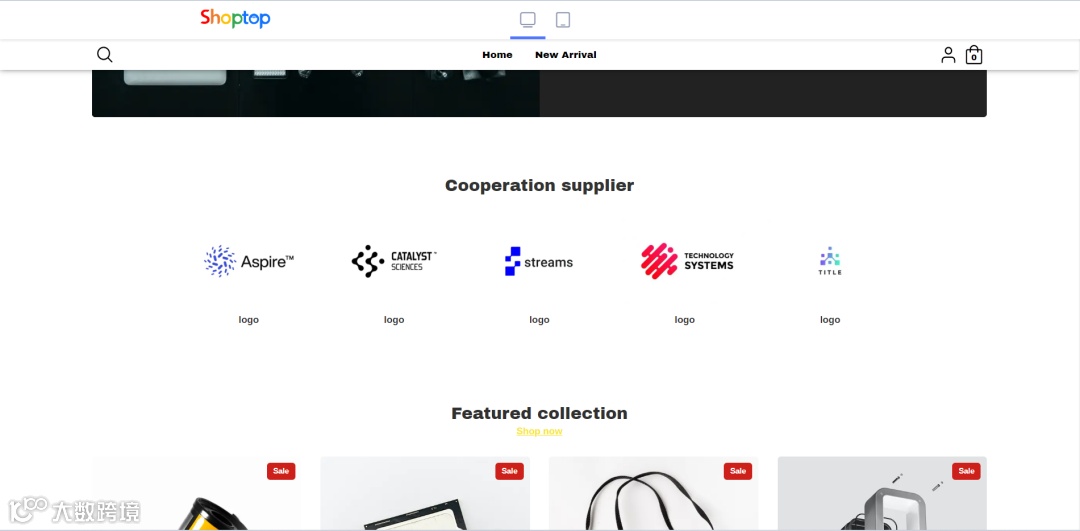The width and height of the screenshot is (1080, 531).
Task: Open the user account icon
Action: tap(948, 55)
